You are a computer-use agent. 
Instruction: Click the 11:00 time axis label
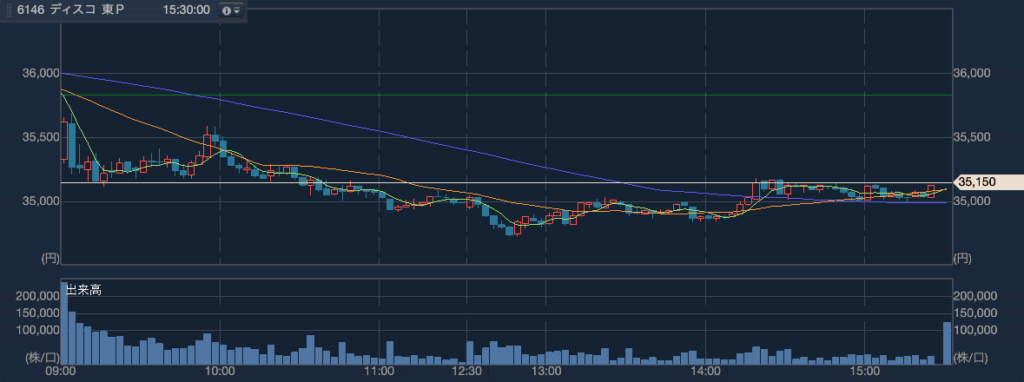(x=379, y=372)
